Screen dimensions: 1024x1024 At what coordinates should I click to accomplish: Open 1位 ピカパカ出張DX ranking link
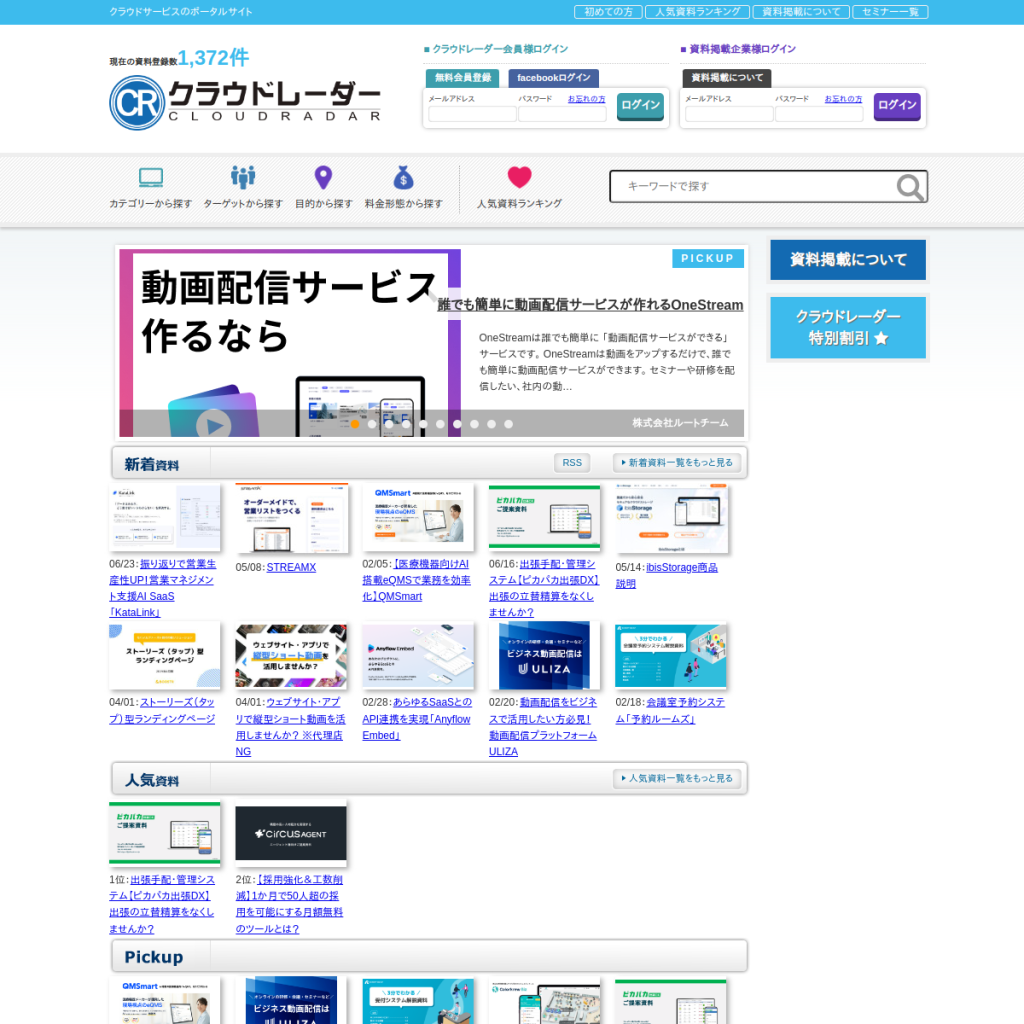pyautogui.click(x=162, y=904)
